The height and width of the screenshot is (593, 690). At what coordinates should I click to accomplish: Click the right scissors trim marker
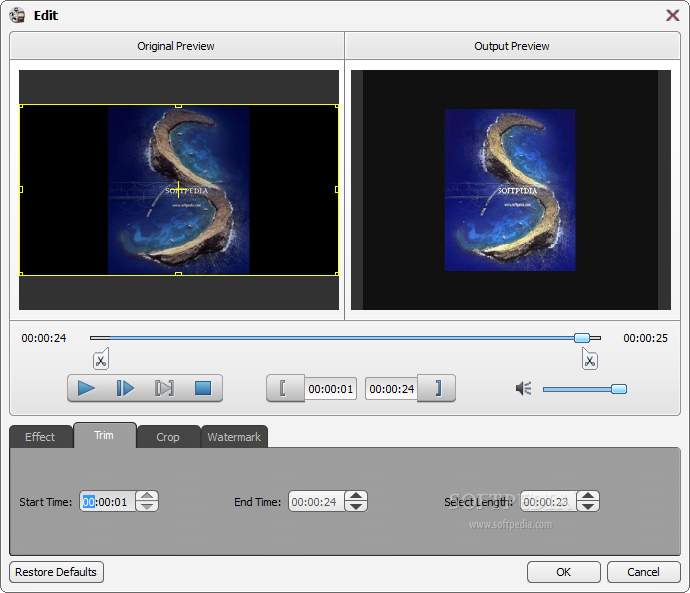click(x=590, y=359)
